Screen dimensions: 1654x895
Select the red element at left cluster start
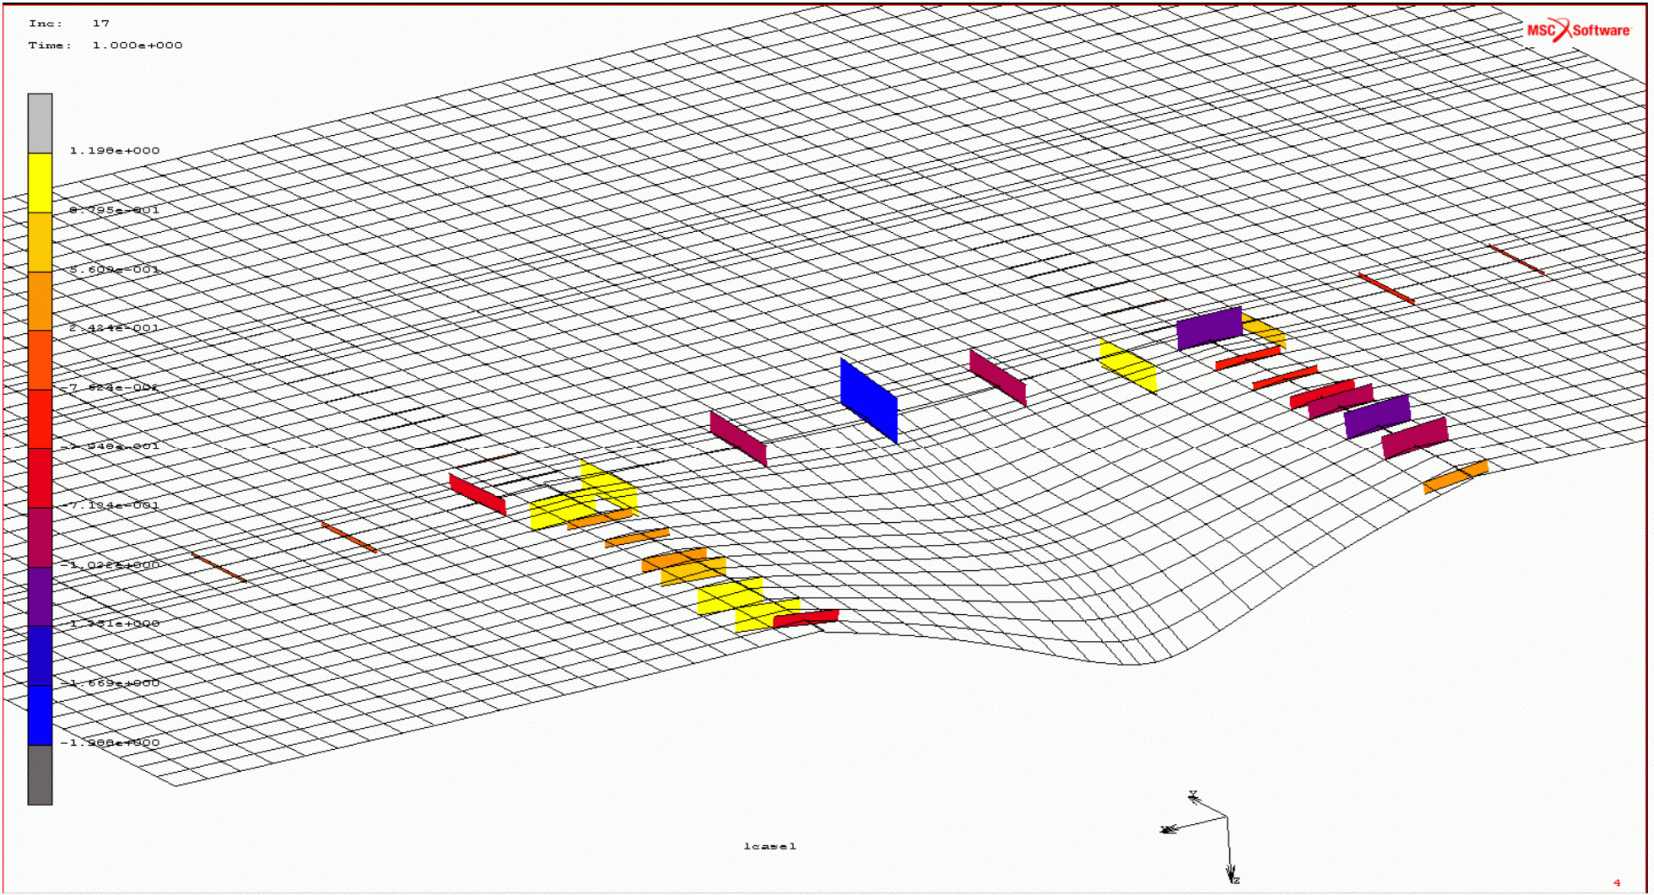[x=477, y=494]
